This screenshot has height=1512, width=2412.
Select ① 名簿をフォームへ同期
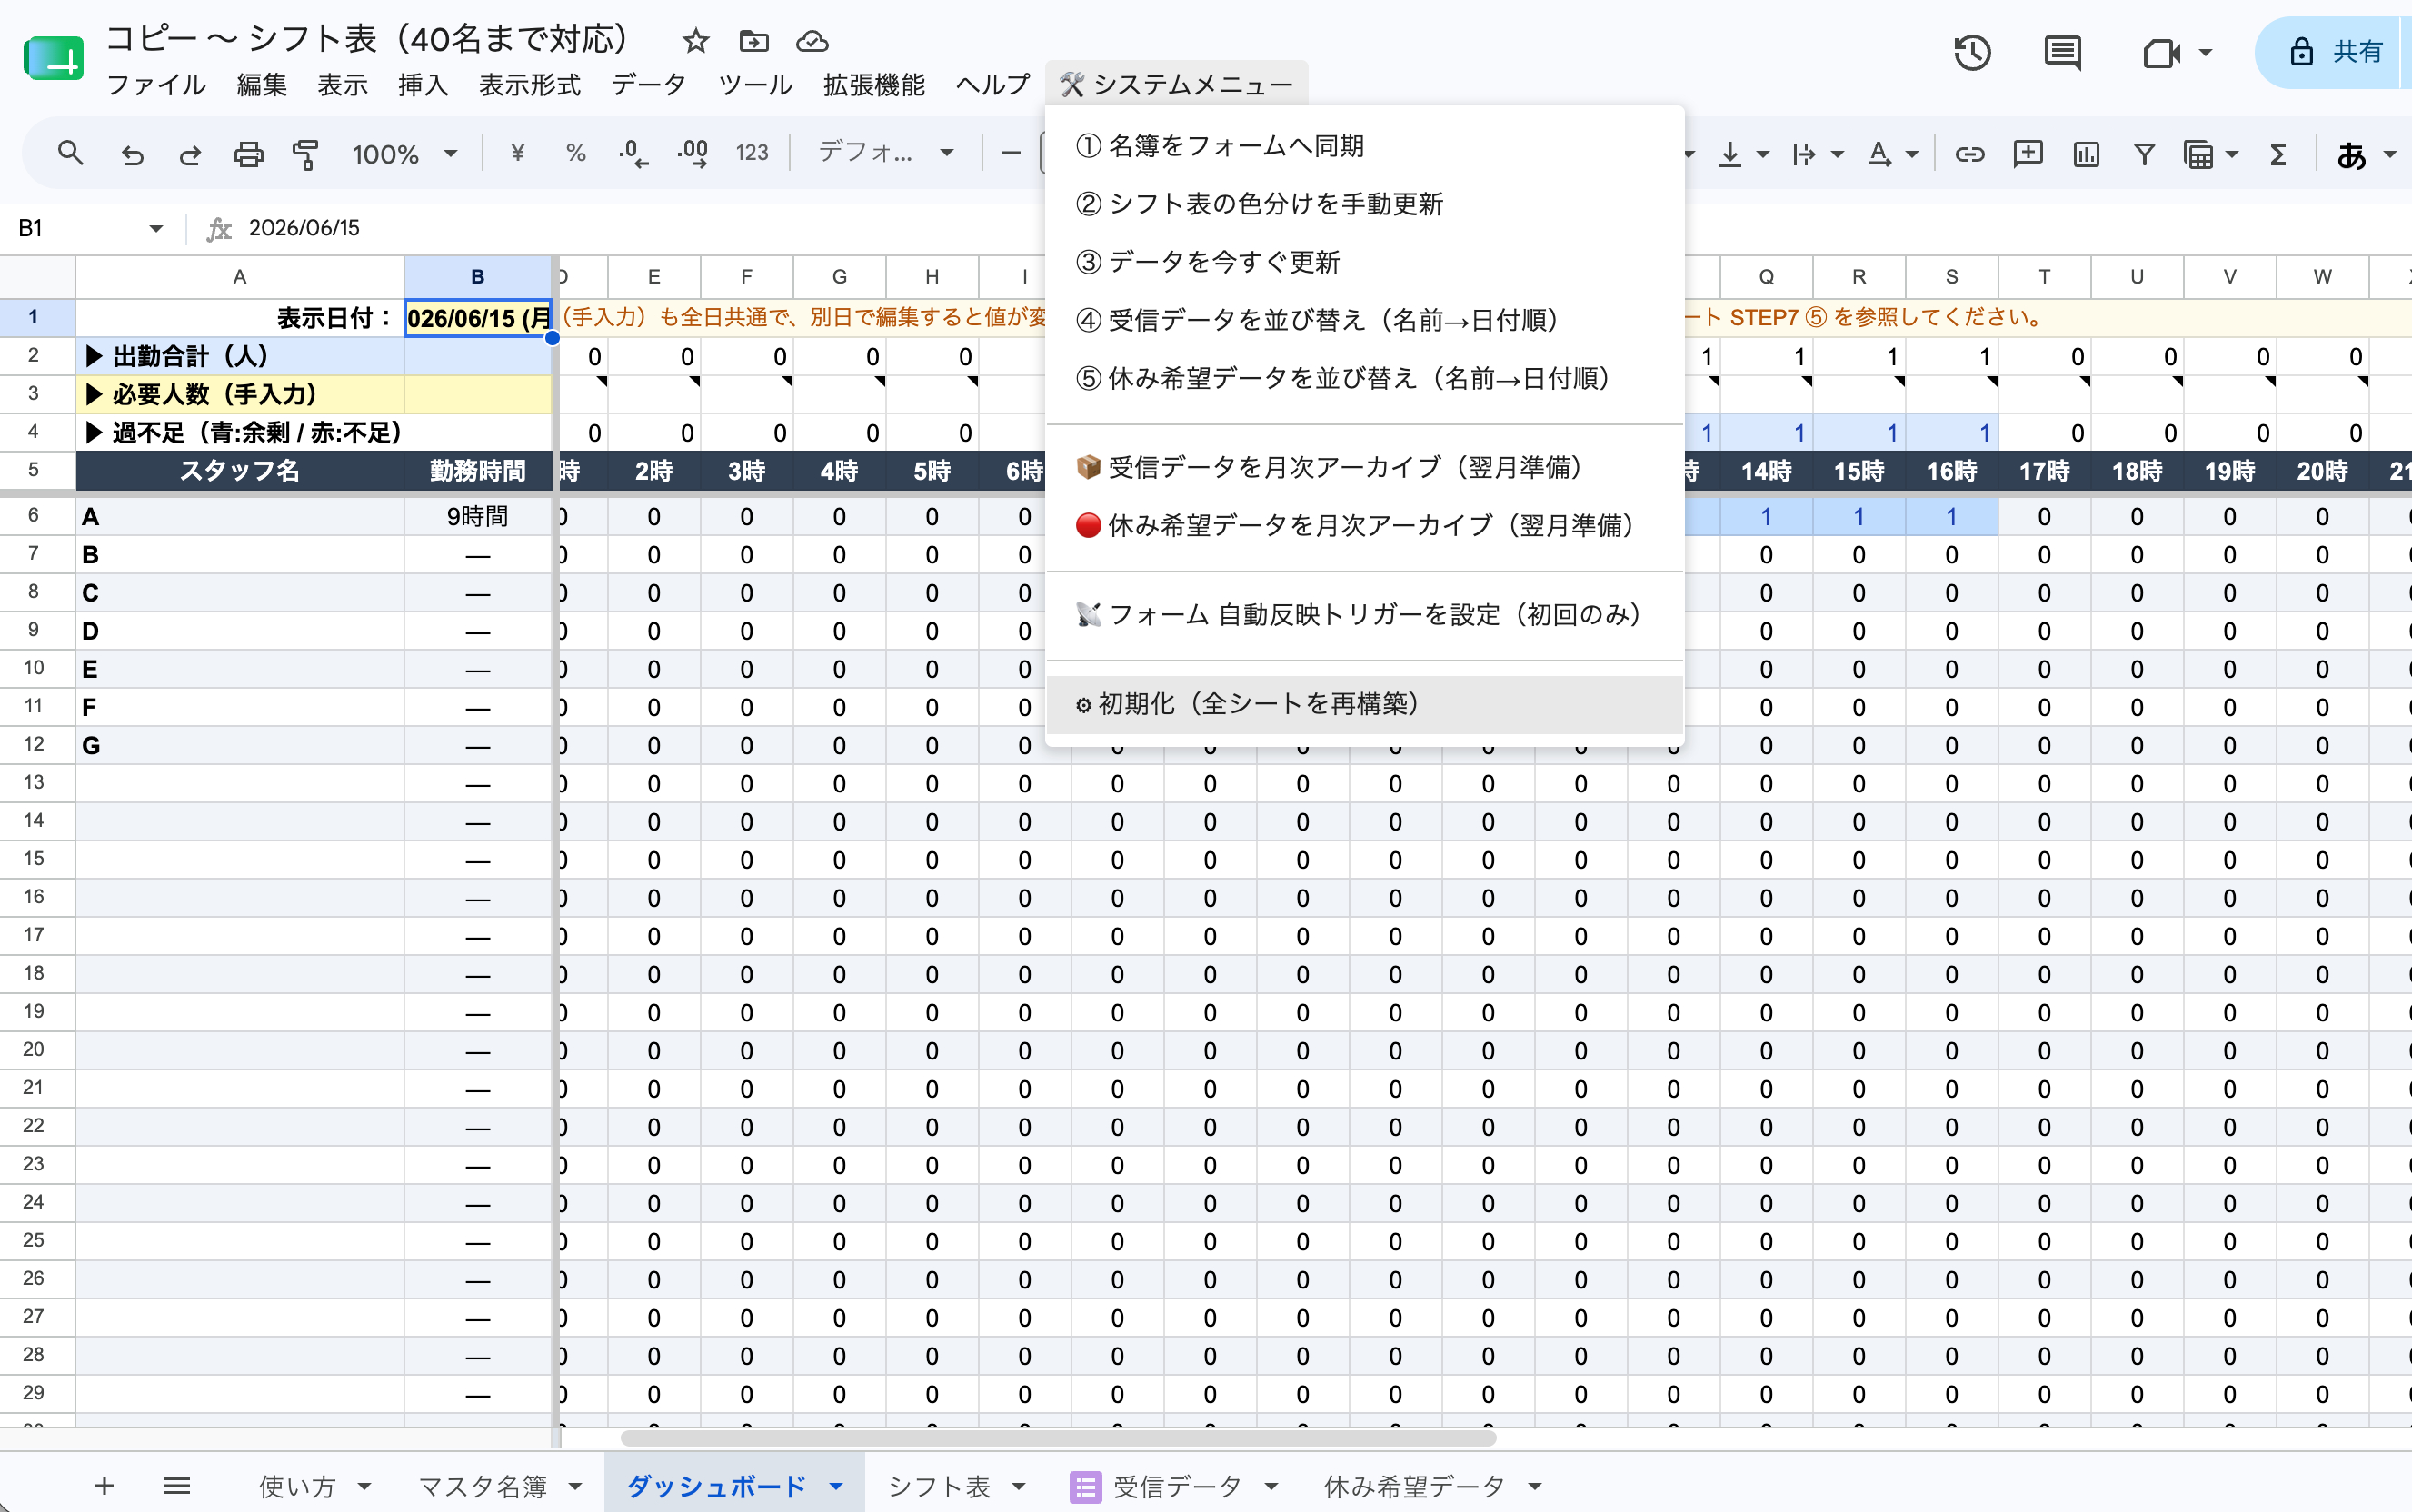[x=1364, y=146]
